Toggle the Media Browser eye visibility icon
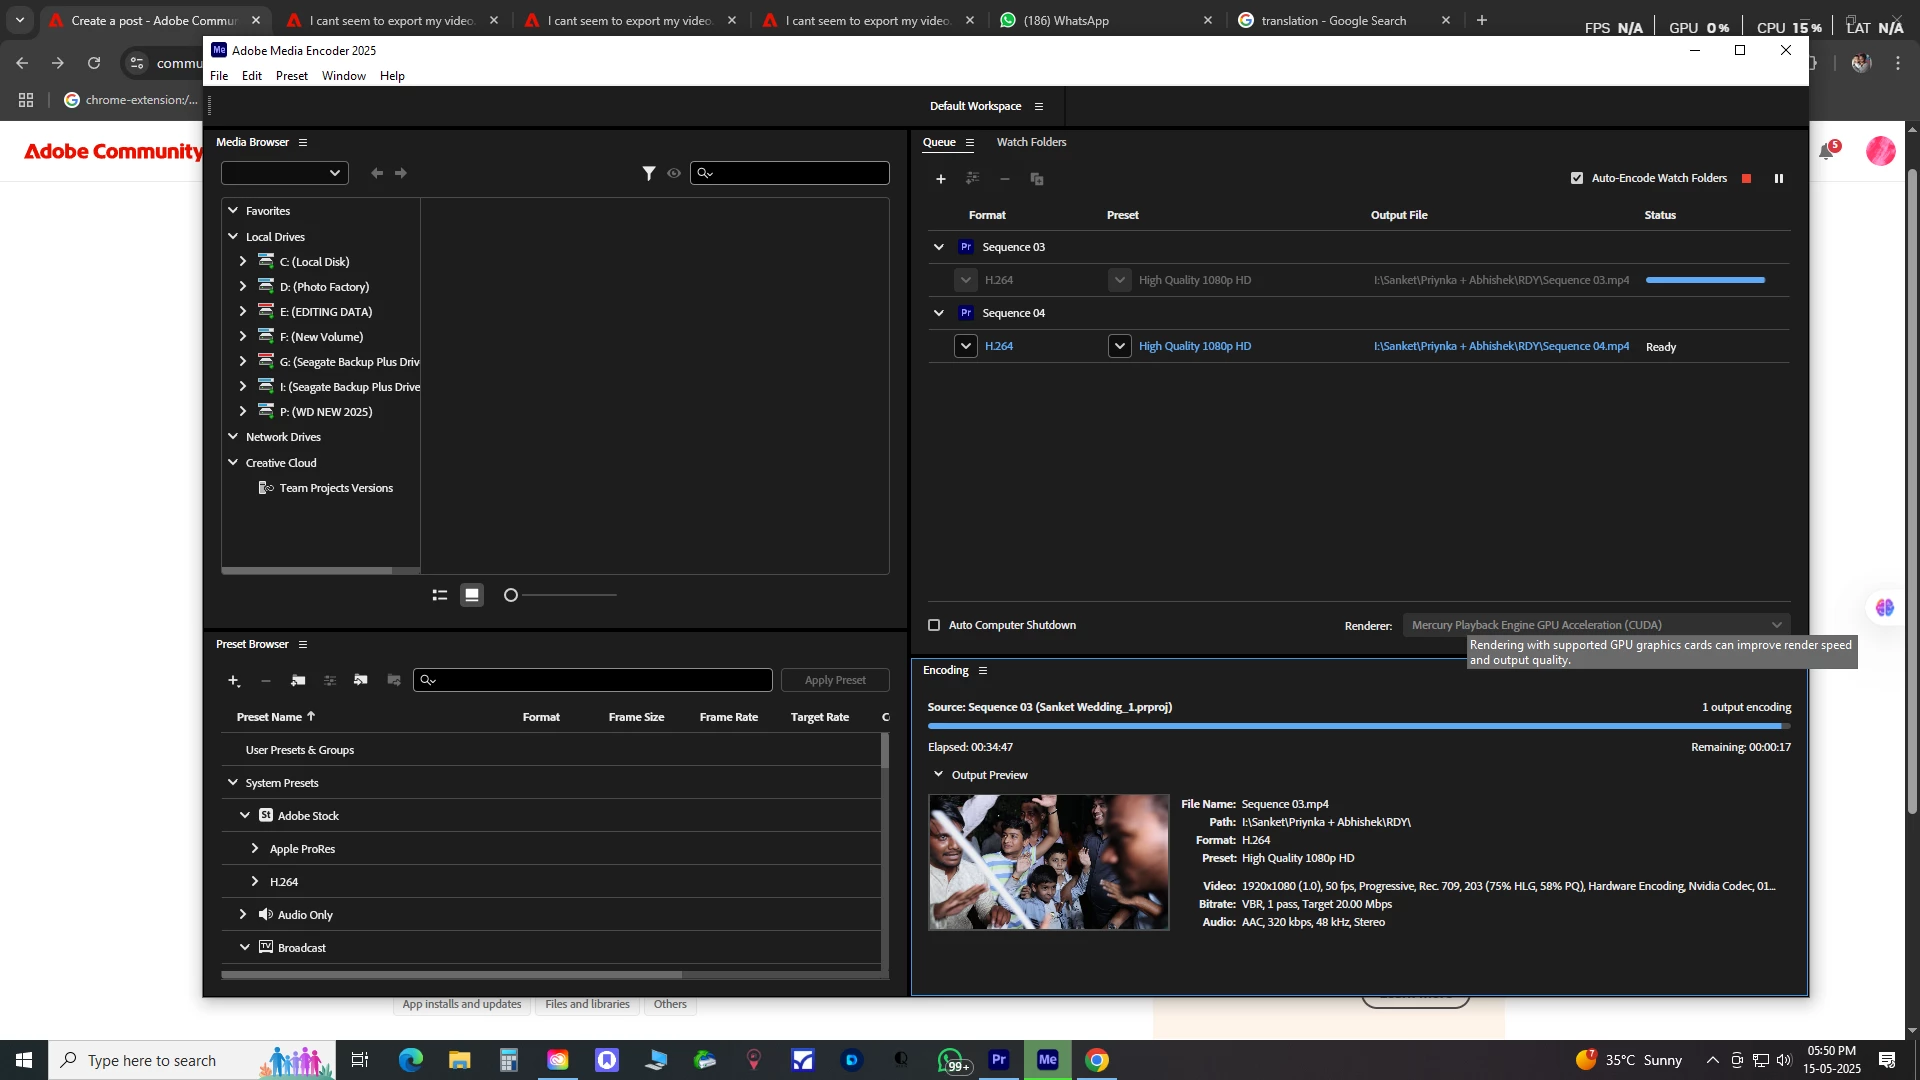This screenshot has width=1920, height=1080. pyautogui.click(x=674, y=174)
